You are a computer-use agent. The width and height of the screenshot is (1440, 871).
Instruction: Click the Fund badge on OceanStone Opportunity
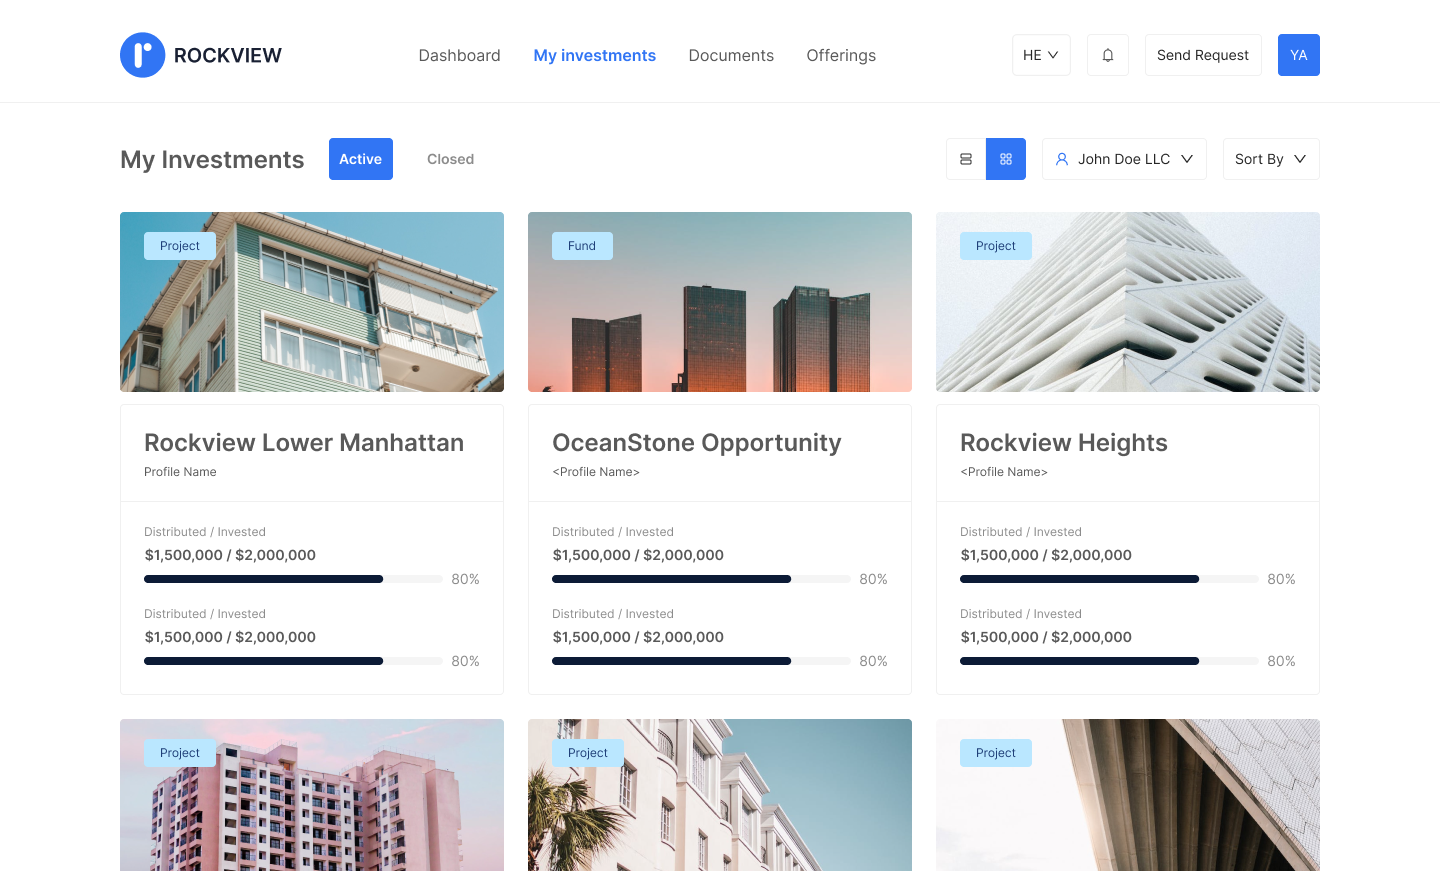click(582, 245)
